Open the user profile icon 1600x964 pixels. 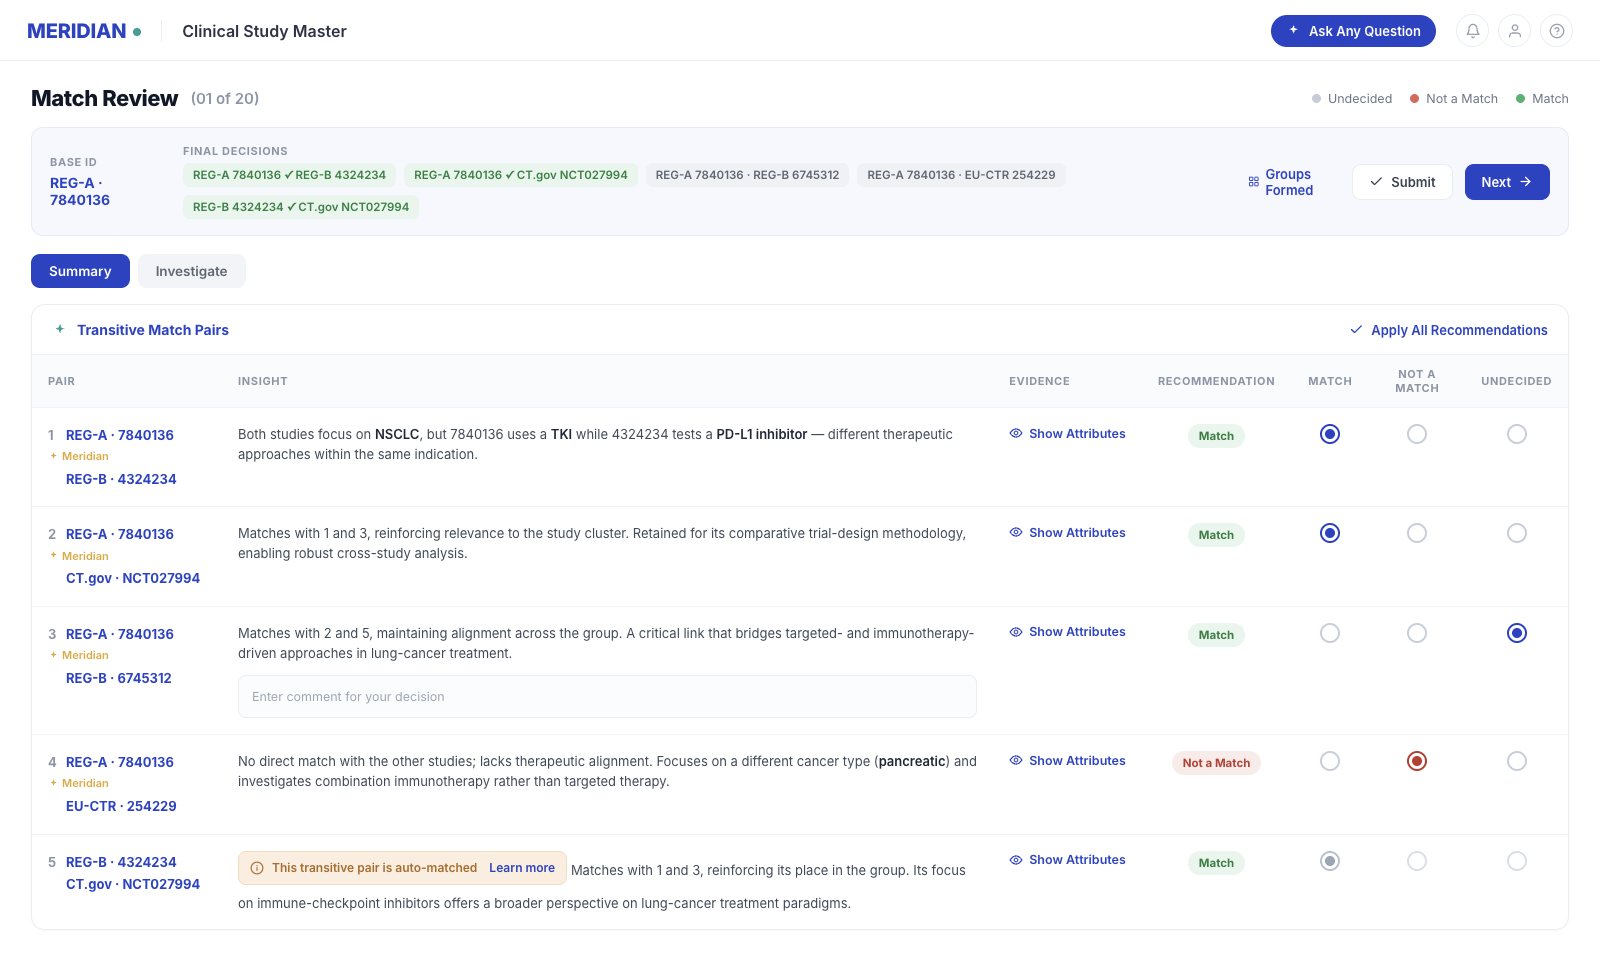pyautogui.click(x=1515, y=31)
